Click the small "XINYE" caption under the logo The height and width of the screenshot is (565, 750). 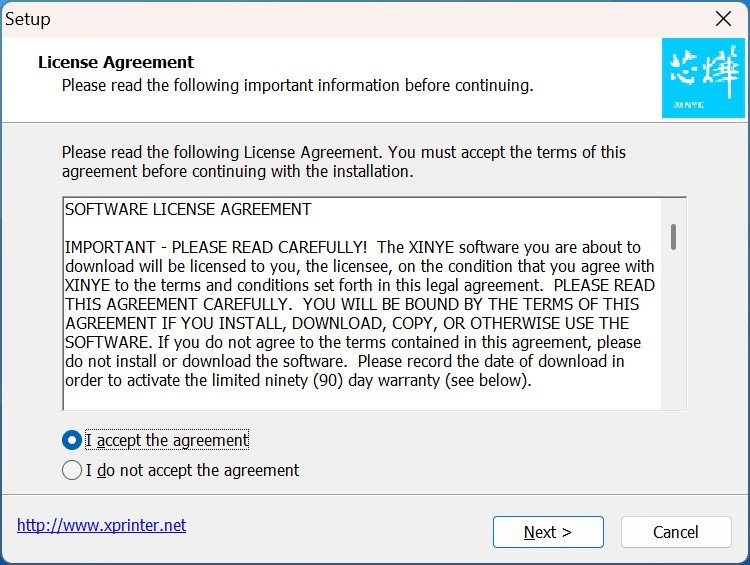pos(688,103)
